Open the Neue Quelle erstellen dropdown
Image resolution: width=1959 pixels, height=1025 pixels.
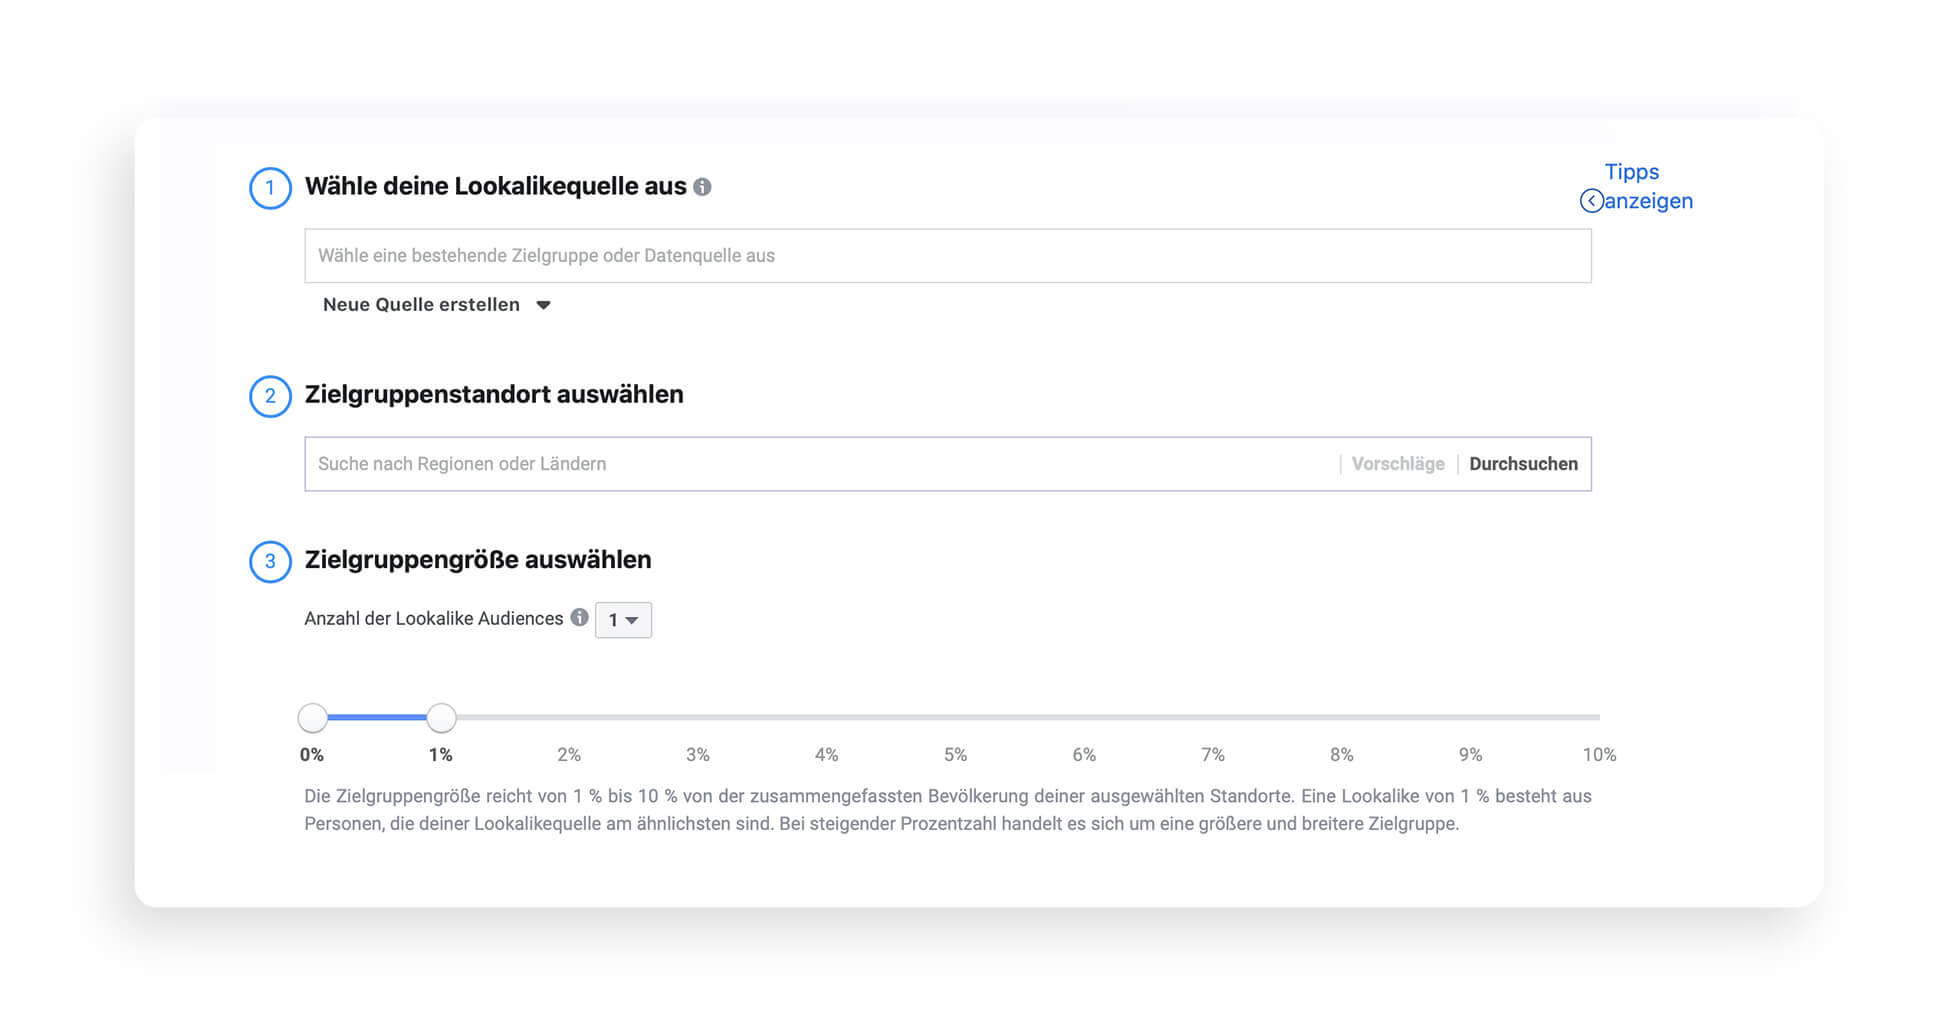[437, 305]
